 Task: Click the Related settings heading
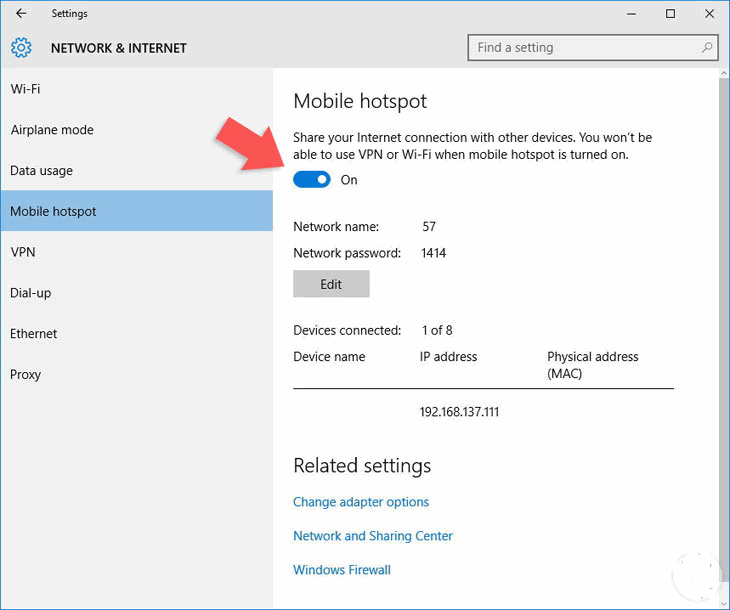pyautogui.click(x=362, y=466)
